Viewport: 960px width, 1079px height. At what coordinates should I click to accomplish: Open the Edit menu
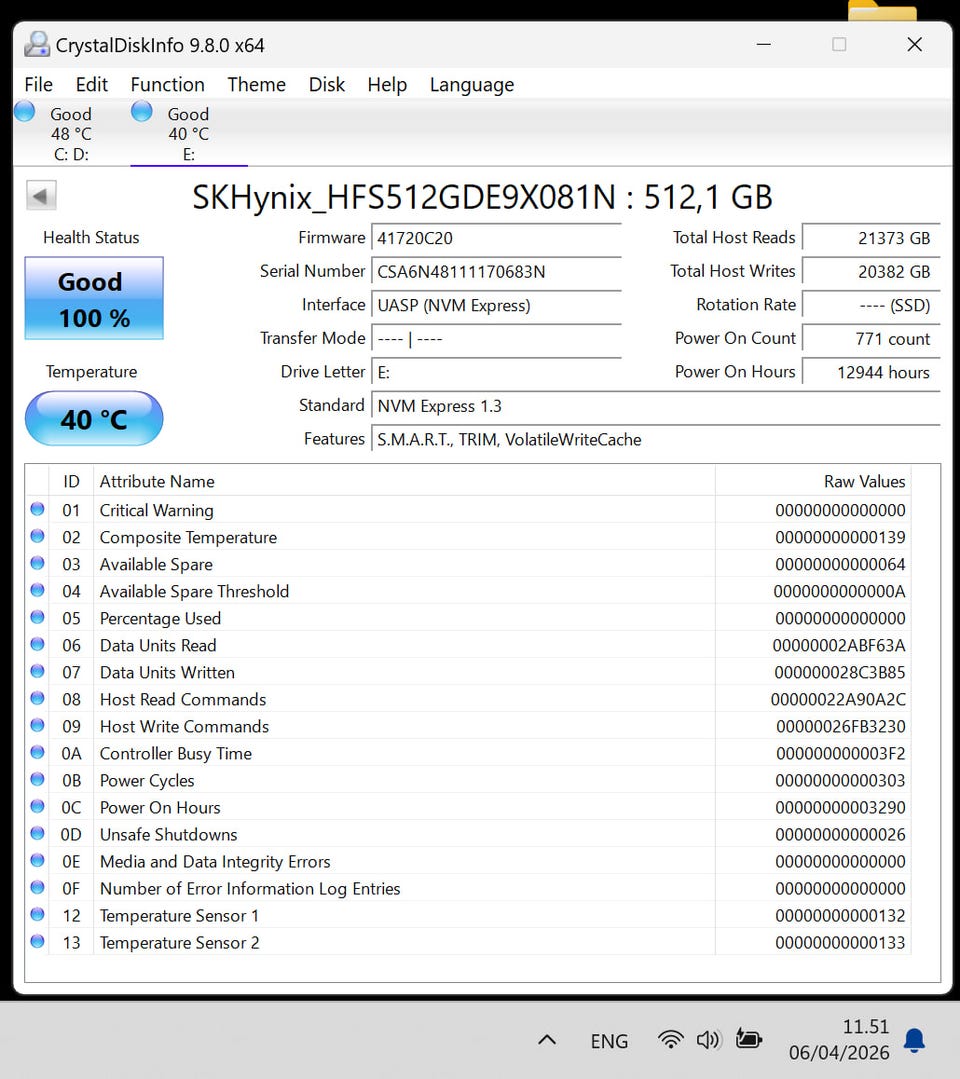pyautogui.click(x=92, y=84)
